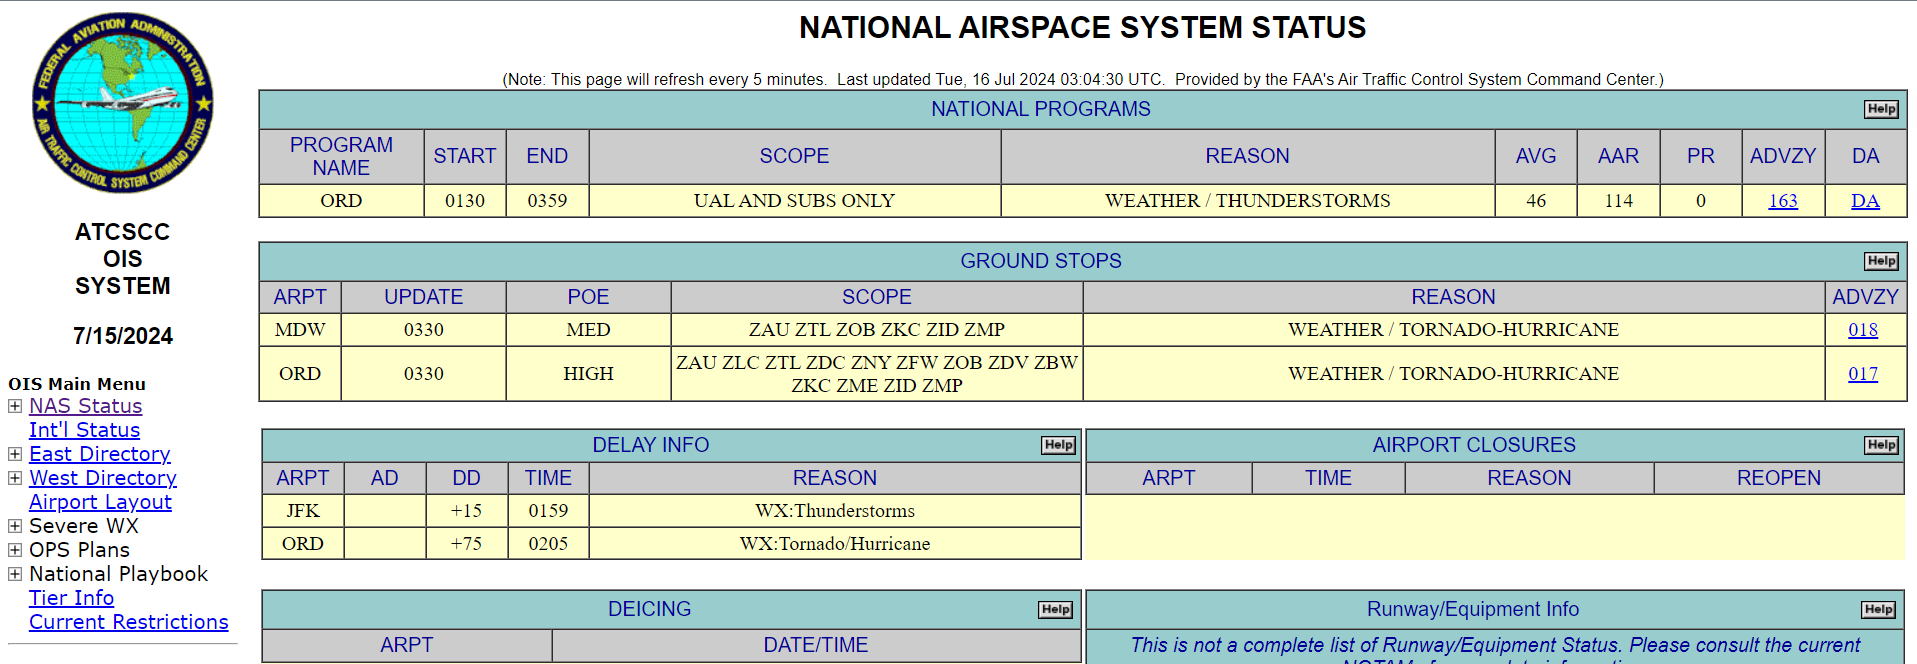The width and height of the screenshot is (1917, 664).
Task: Open Help for National Programs section
Action: coord(1881,109)
